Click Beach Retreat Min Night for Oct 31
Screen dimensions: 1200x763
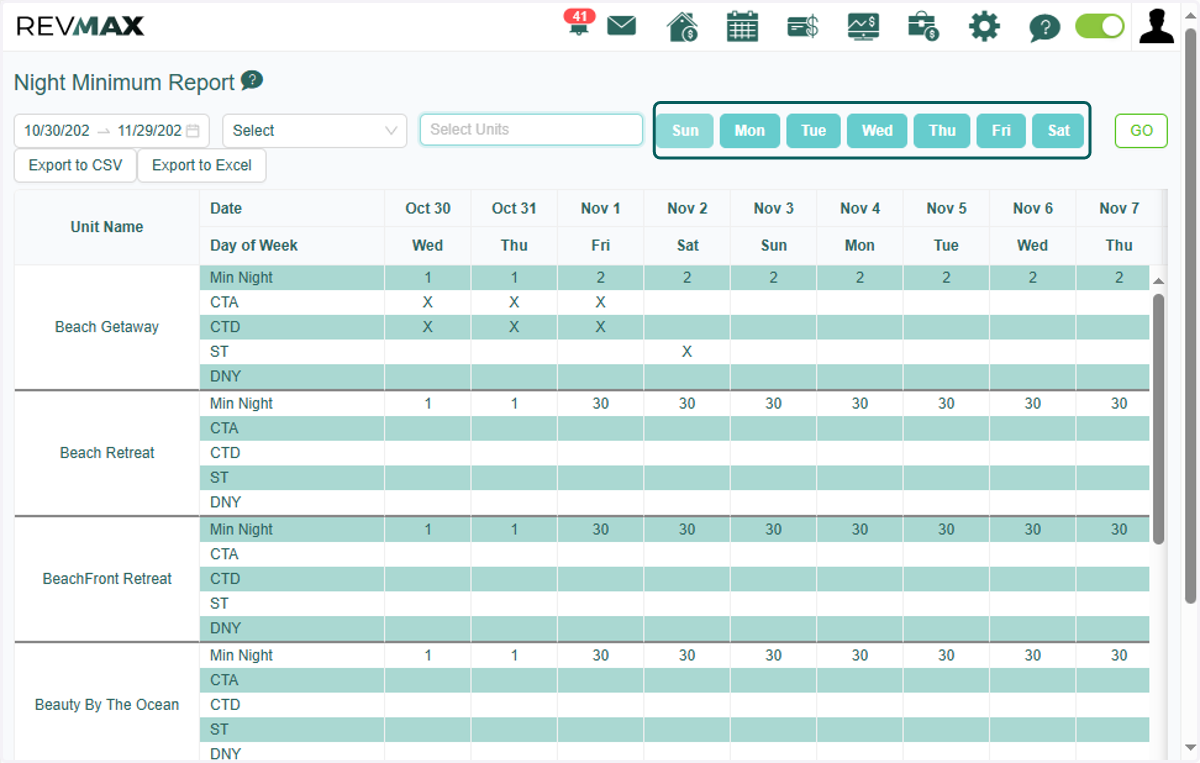(x=514, y=403)
